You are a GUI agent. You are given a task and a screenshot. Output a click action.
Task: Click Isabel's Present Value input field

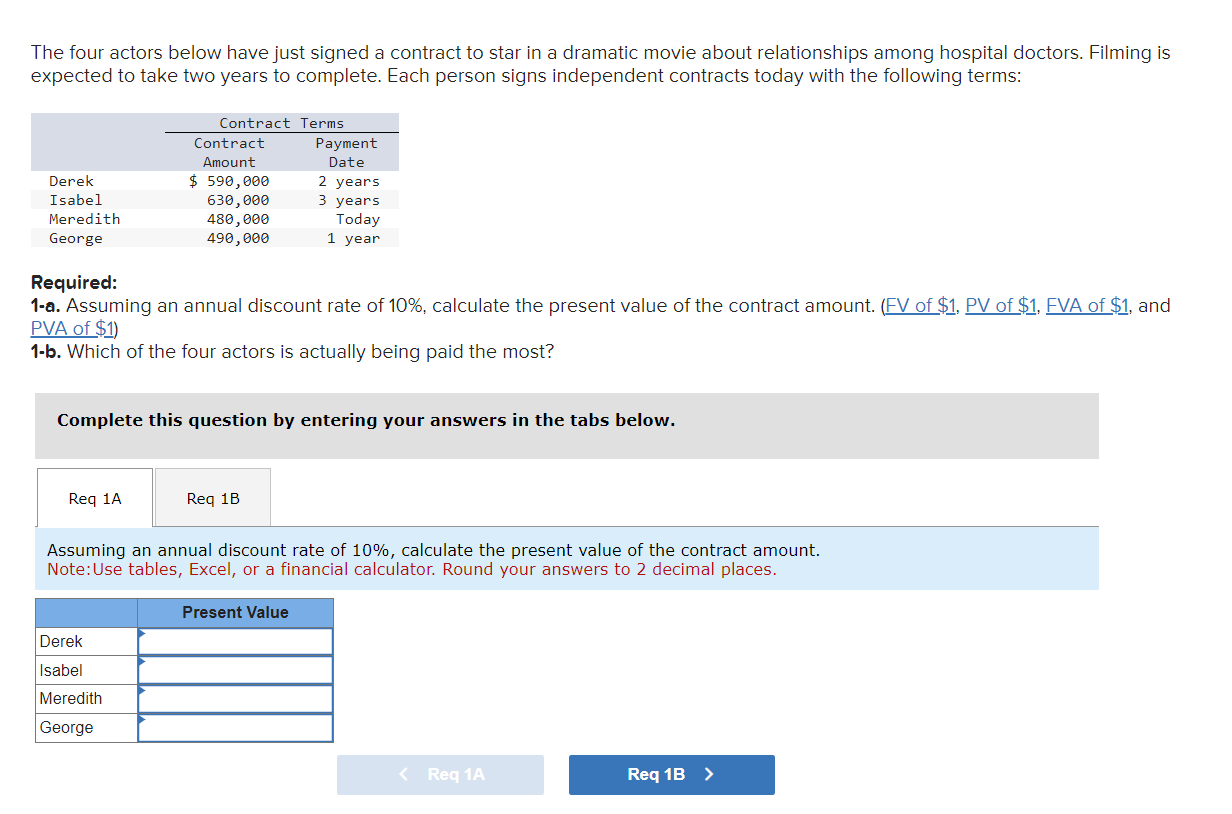[236, 670]
